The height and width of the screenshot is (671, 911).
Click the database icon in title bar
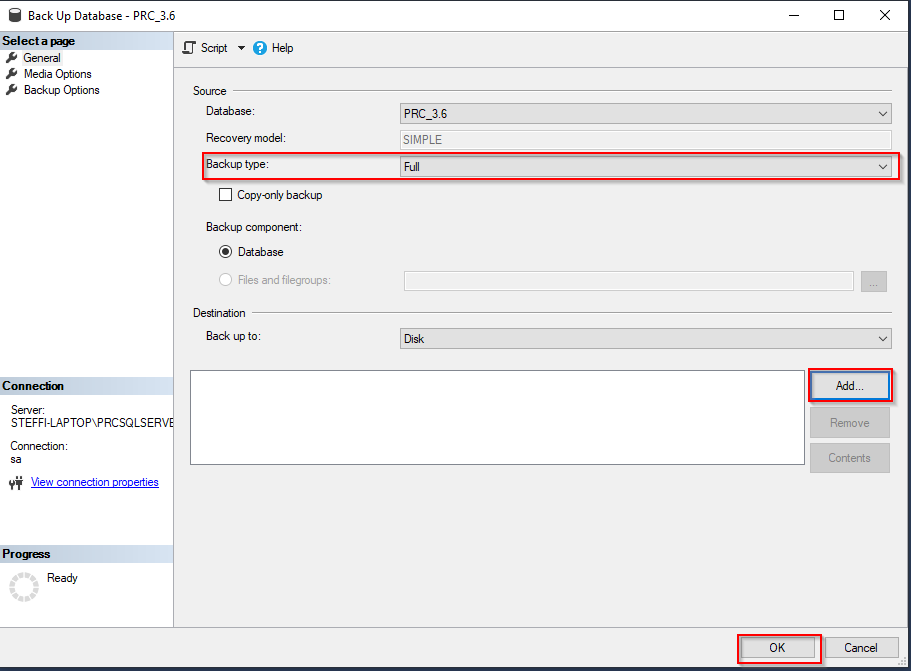(14, 16)
